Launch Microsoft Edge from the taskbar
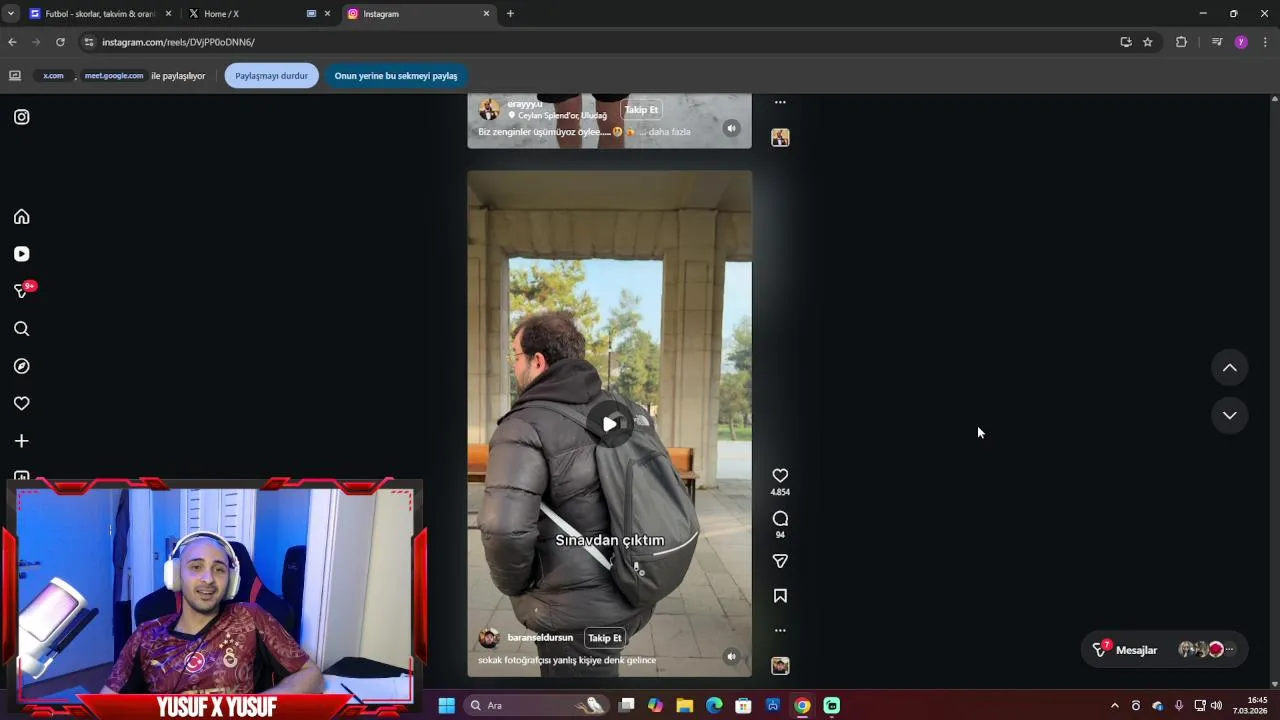This screenshot has height=720, width=1280. [714, 706]
